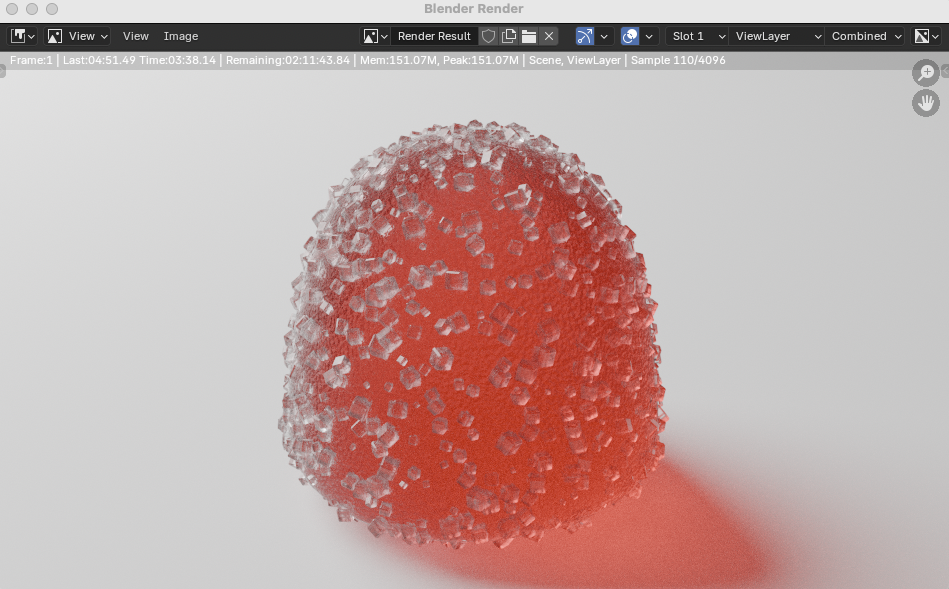Close the Blender Render window
This screenshot has height=589, width=949.
12,8
